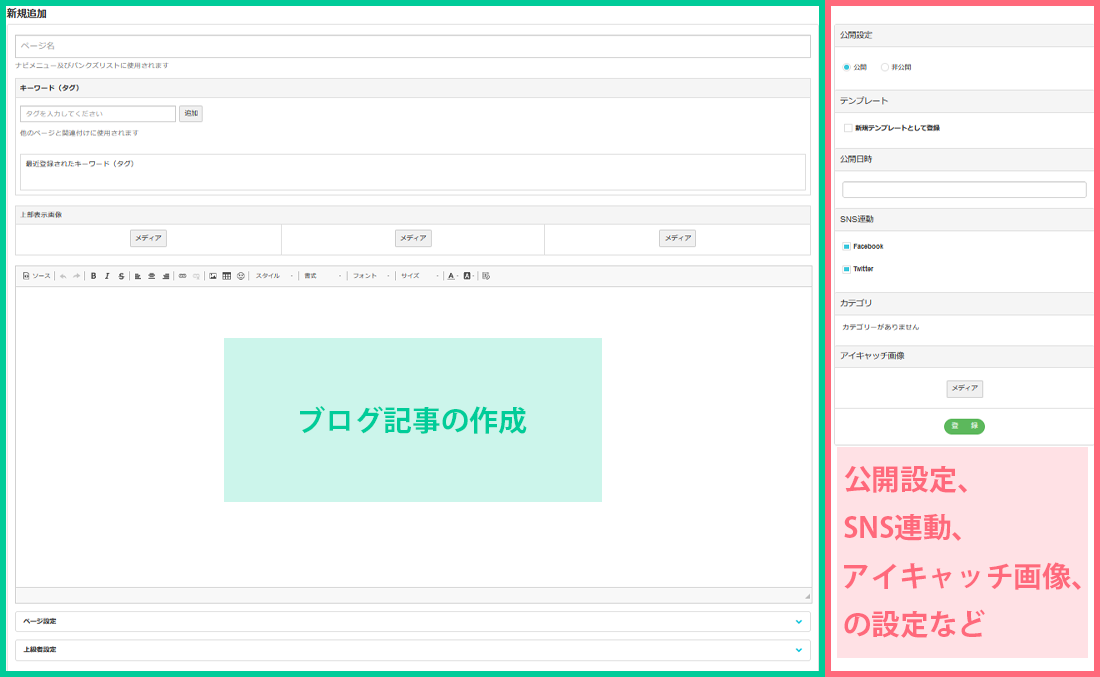Toggle the Twitter SNS checkbox

[x=846, y=269]
